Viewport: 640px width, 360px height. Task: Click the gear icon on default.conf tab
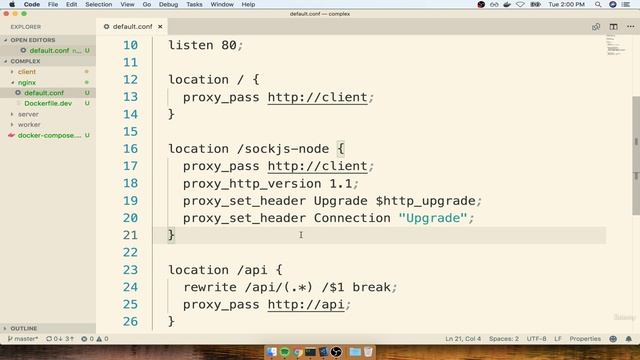pyautogui.click(x=106, y=27)
